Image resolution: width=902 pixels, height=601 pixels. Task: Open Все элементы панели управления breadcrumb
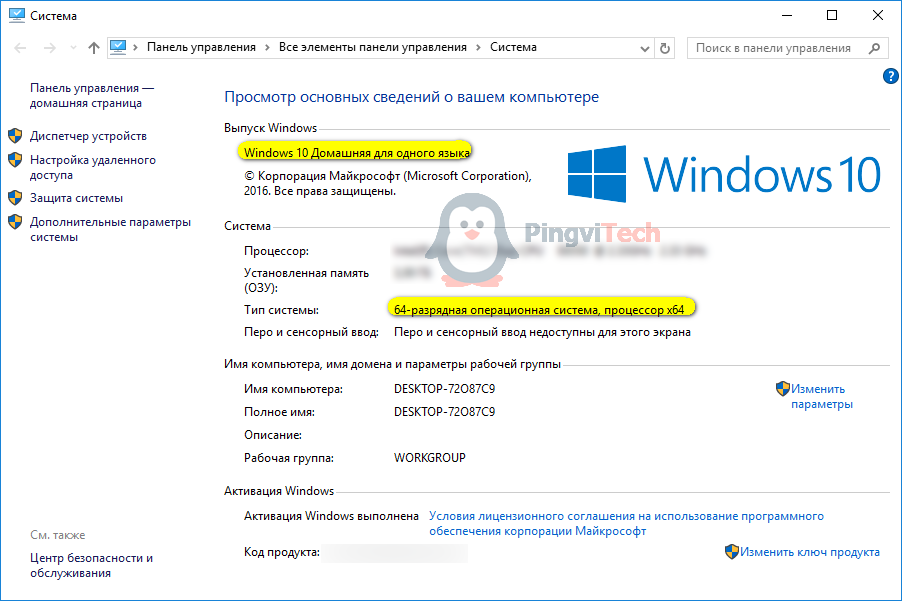tap(373, 47)
